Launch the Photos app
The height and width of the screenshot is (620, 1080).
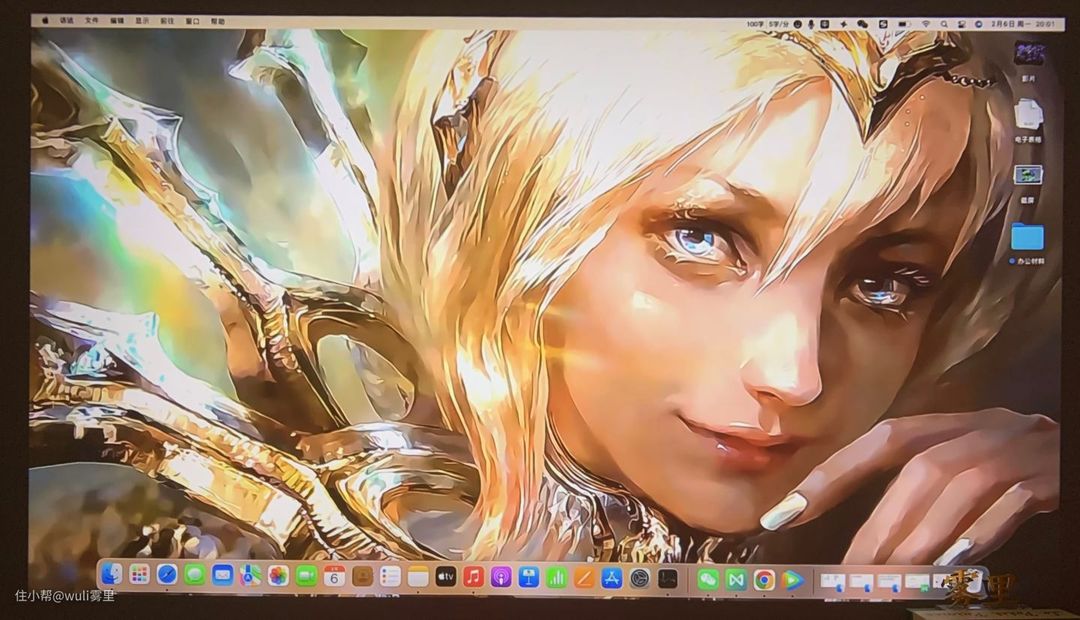pos(278,575)
